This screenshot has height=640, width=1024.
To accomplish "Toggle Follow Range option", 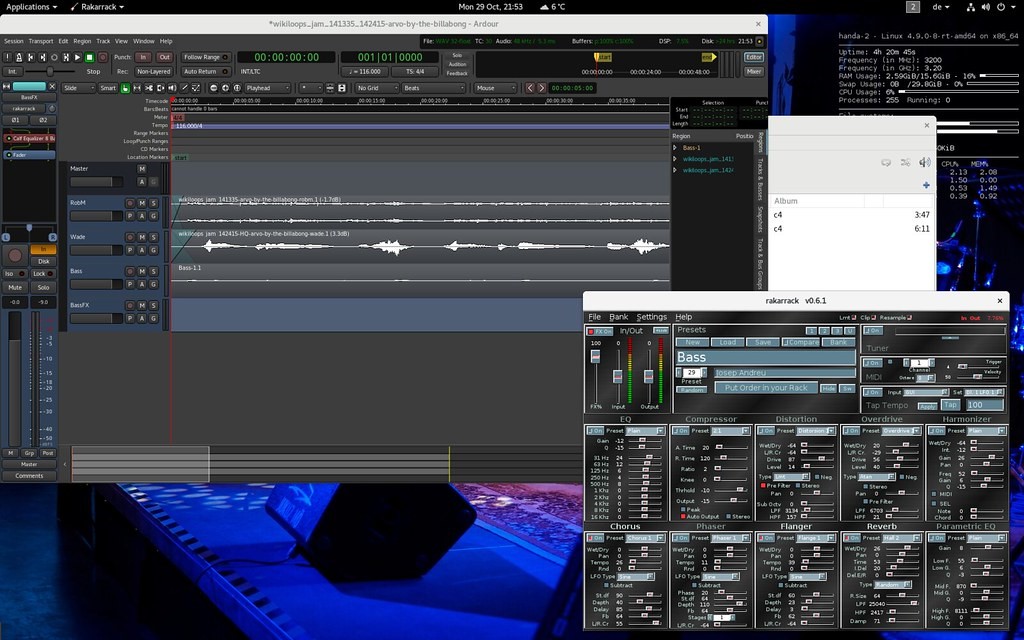I will pyautogui.click(x=205, y=57).
